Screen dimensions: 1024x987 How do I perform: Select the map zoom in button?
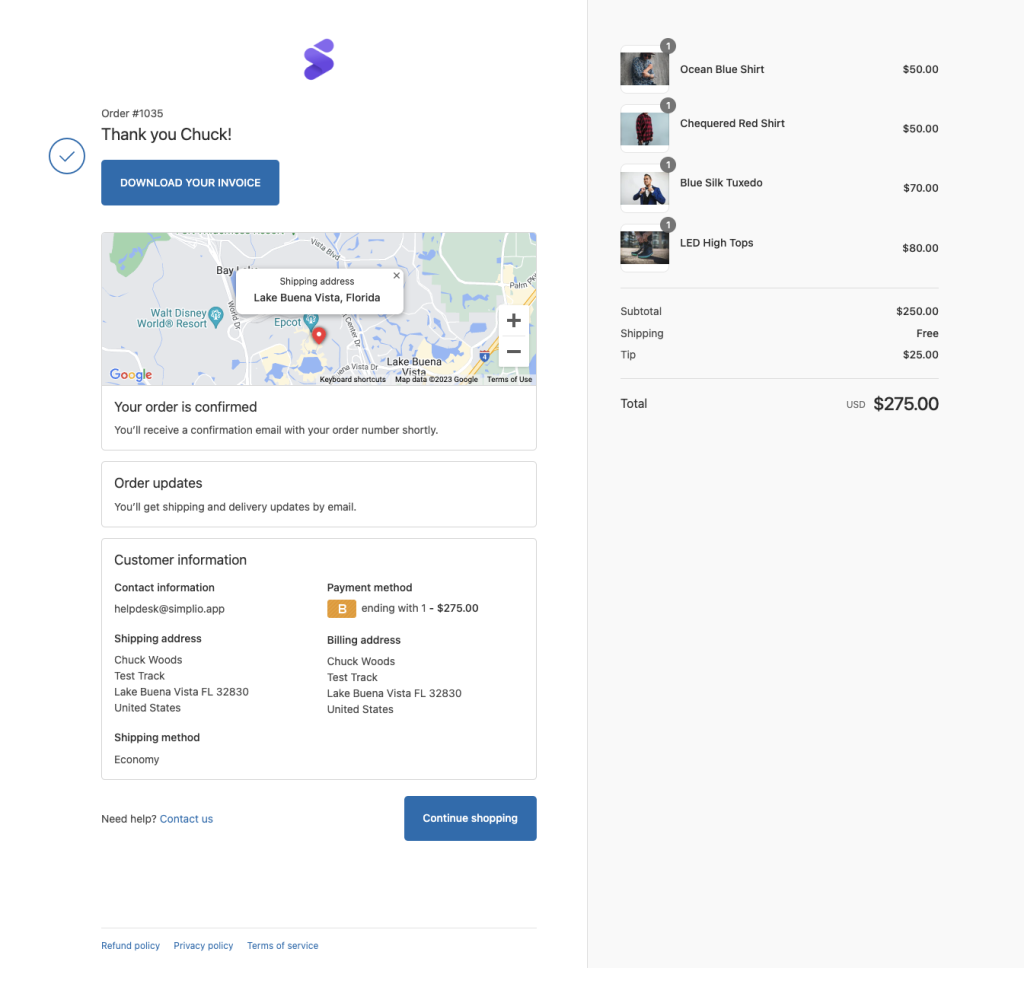point(513,319)
